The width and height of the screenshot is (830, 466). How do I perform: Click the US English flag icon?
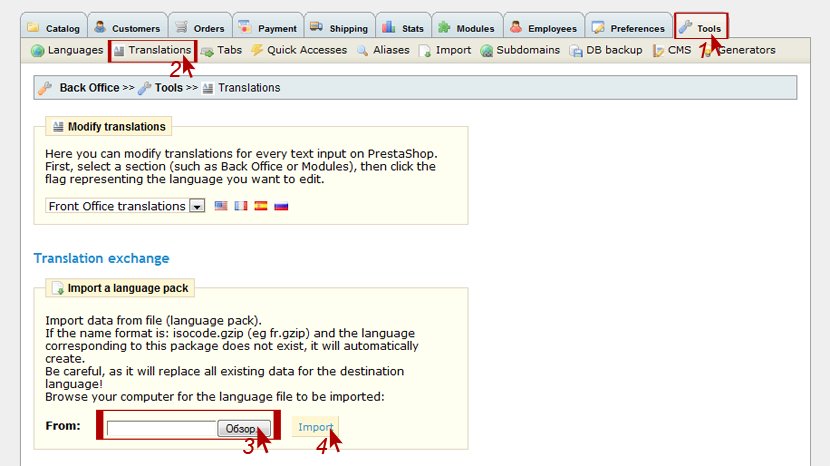click(x=221, y=206)
